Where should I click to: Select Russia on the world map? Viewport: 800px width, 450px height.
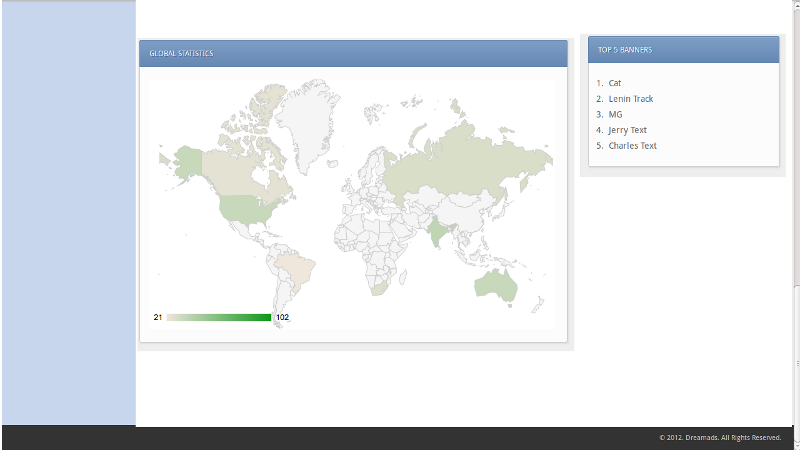(459, 168)
